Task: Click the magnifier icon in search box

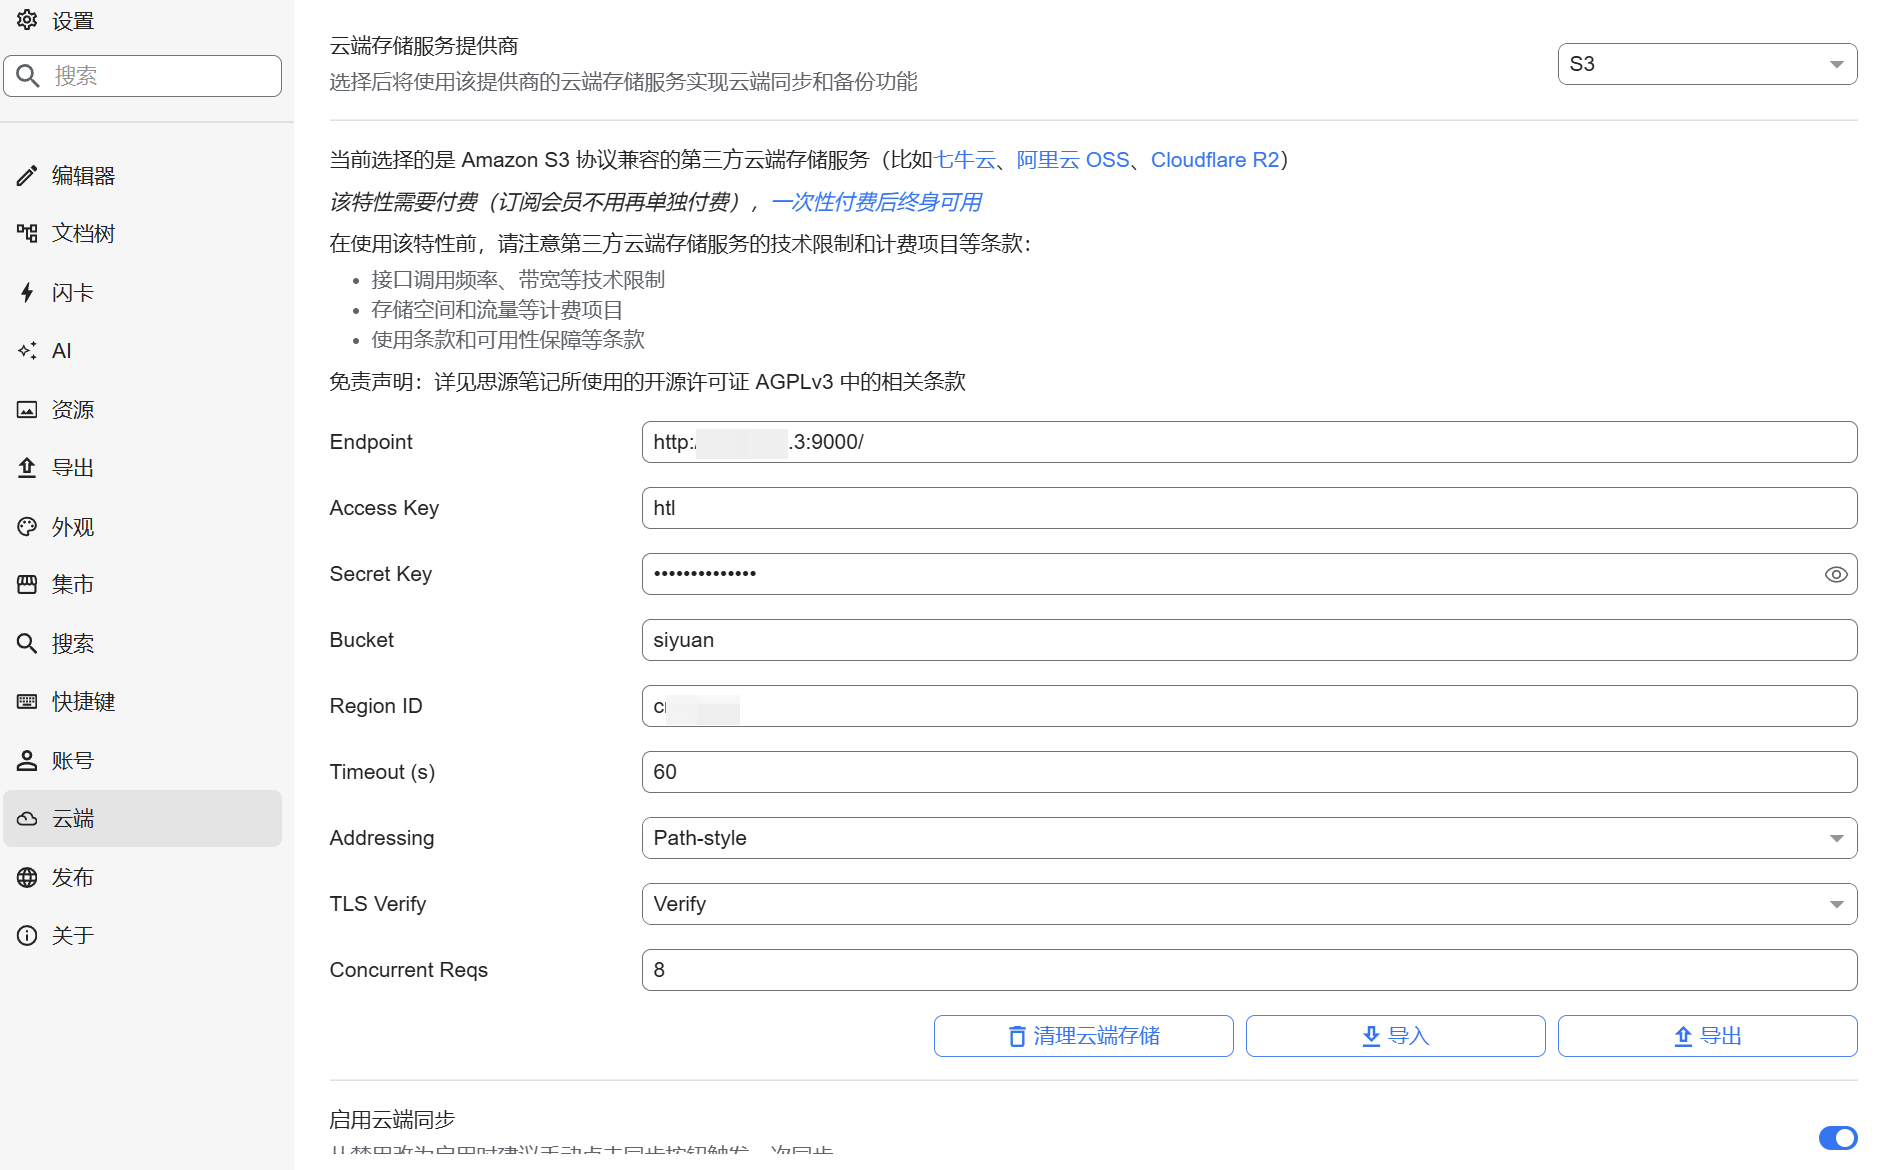Action: pos(28,76)
